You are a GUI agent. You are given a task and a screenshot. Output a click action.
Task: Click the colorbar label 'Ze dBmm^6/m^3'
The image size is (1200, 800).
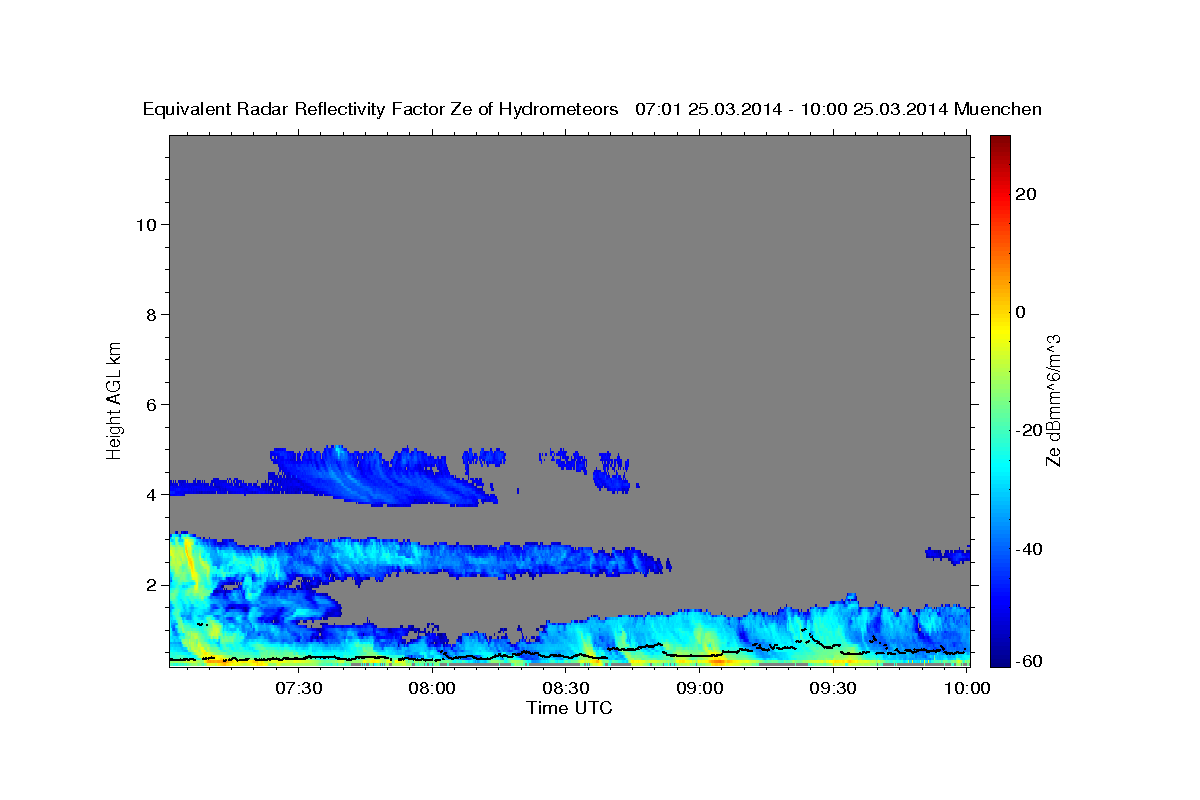(1053, 400)
